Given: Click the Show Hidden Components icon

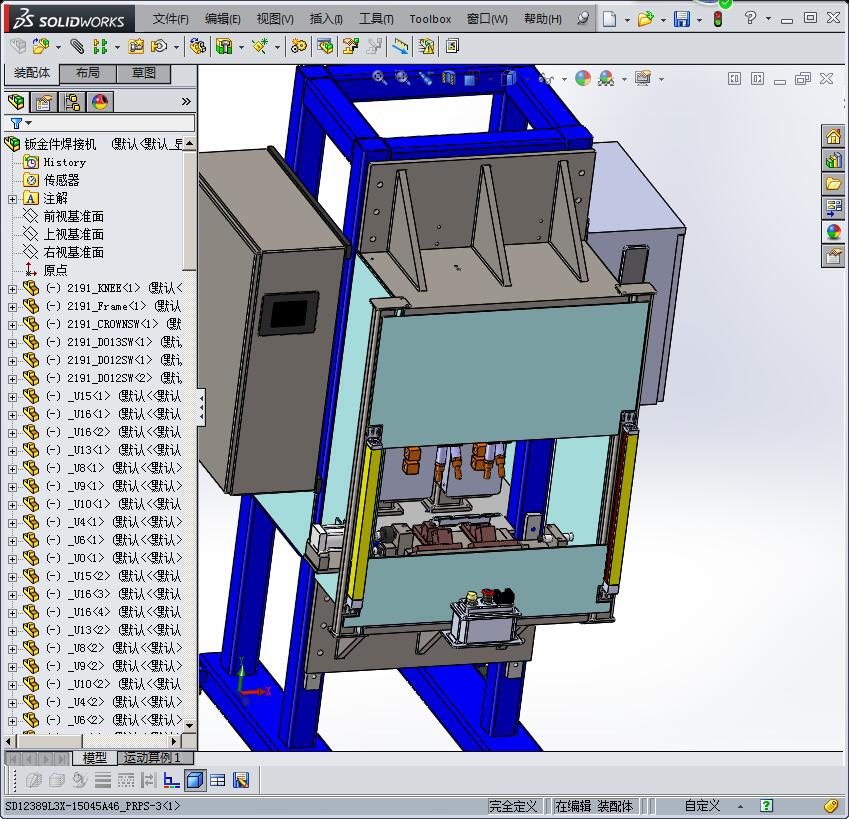Looking at the screenshot, I should tap(198, 47).
